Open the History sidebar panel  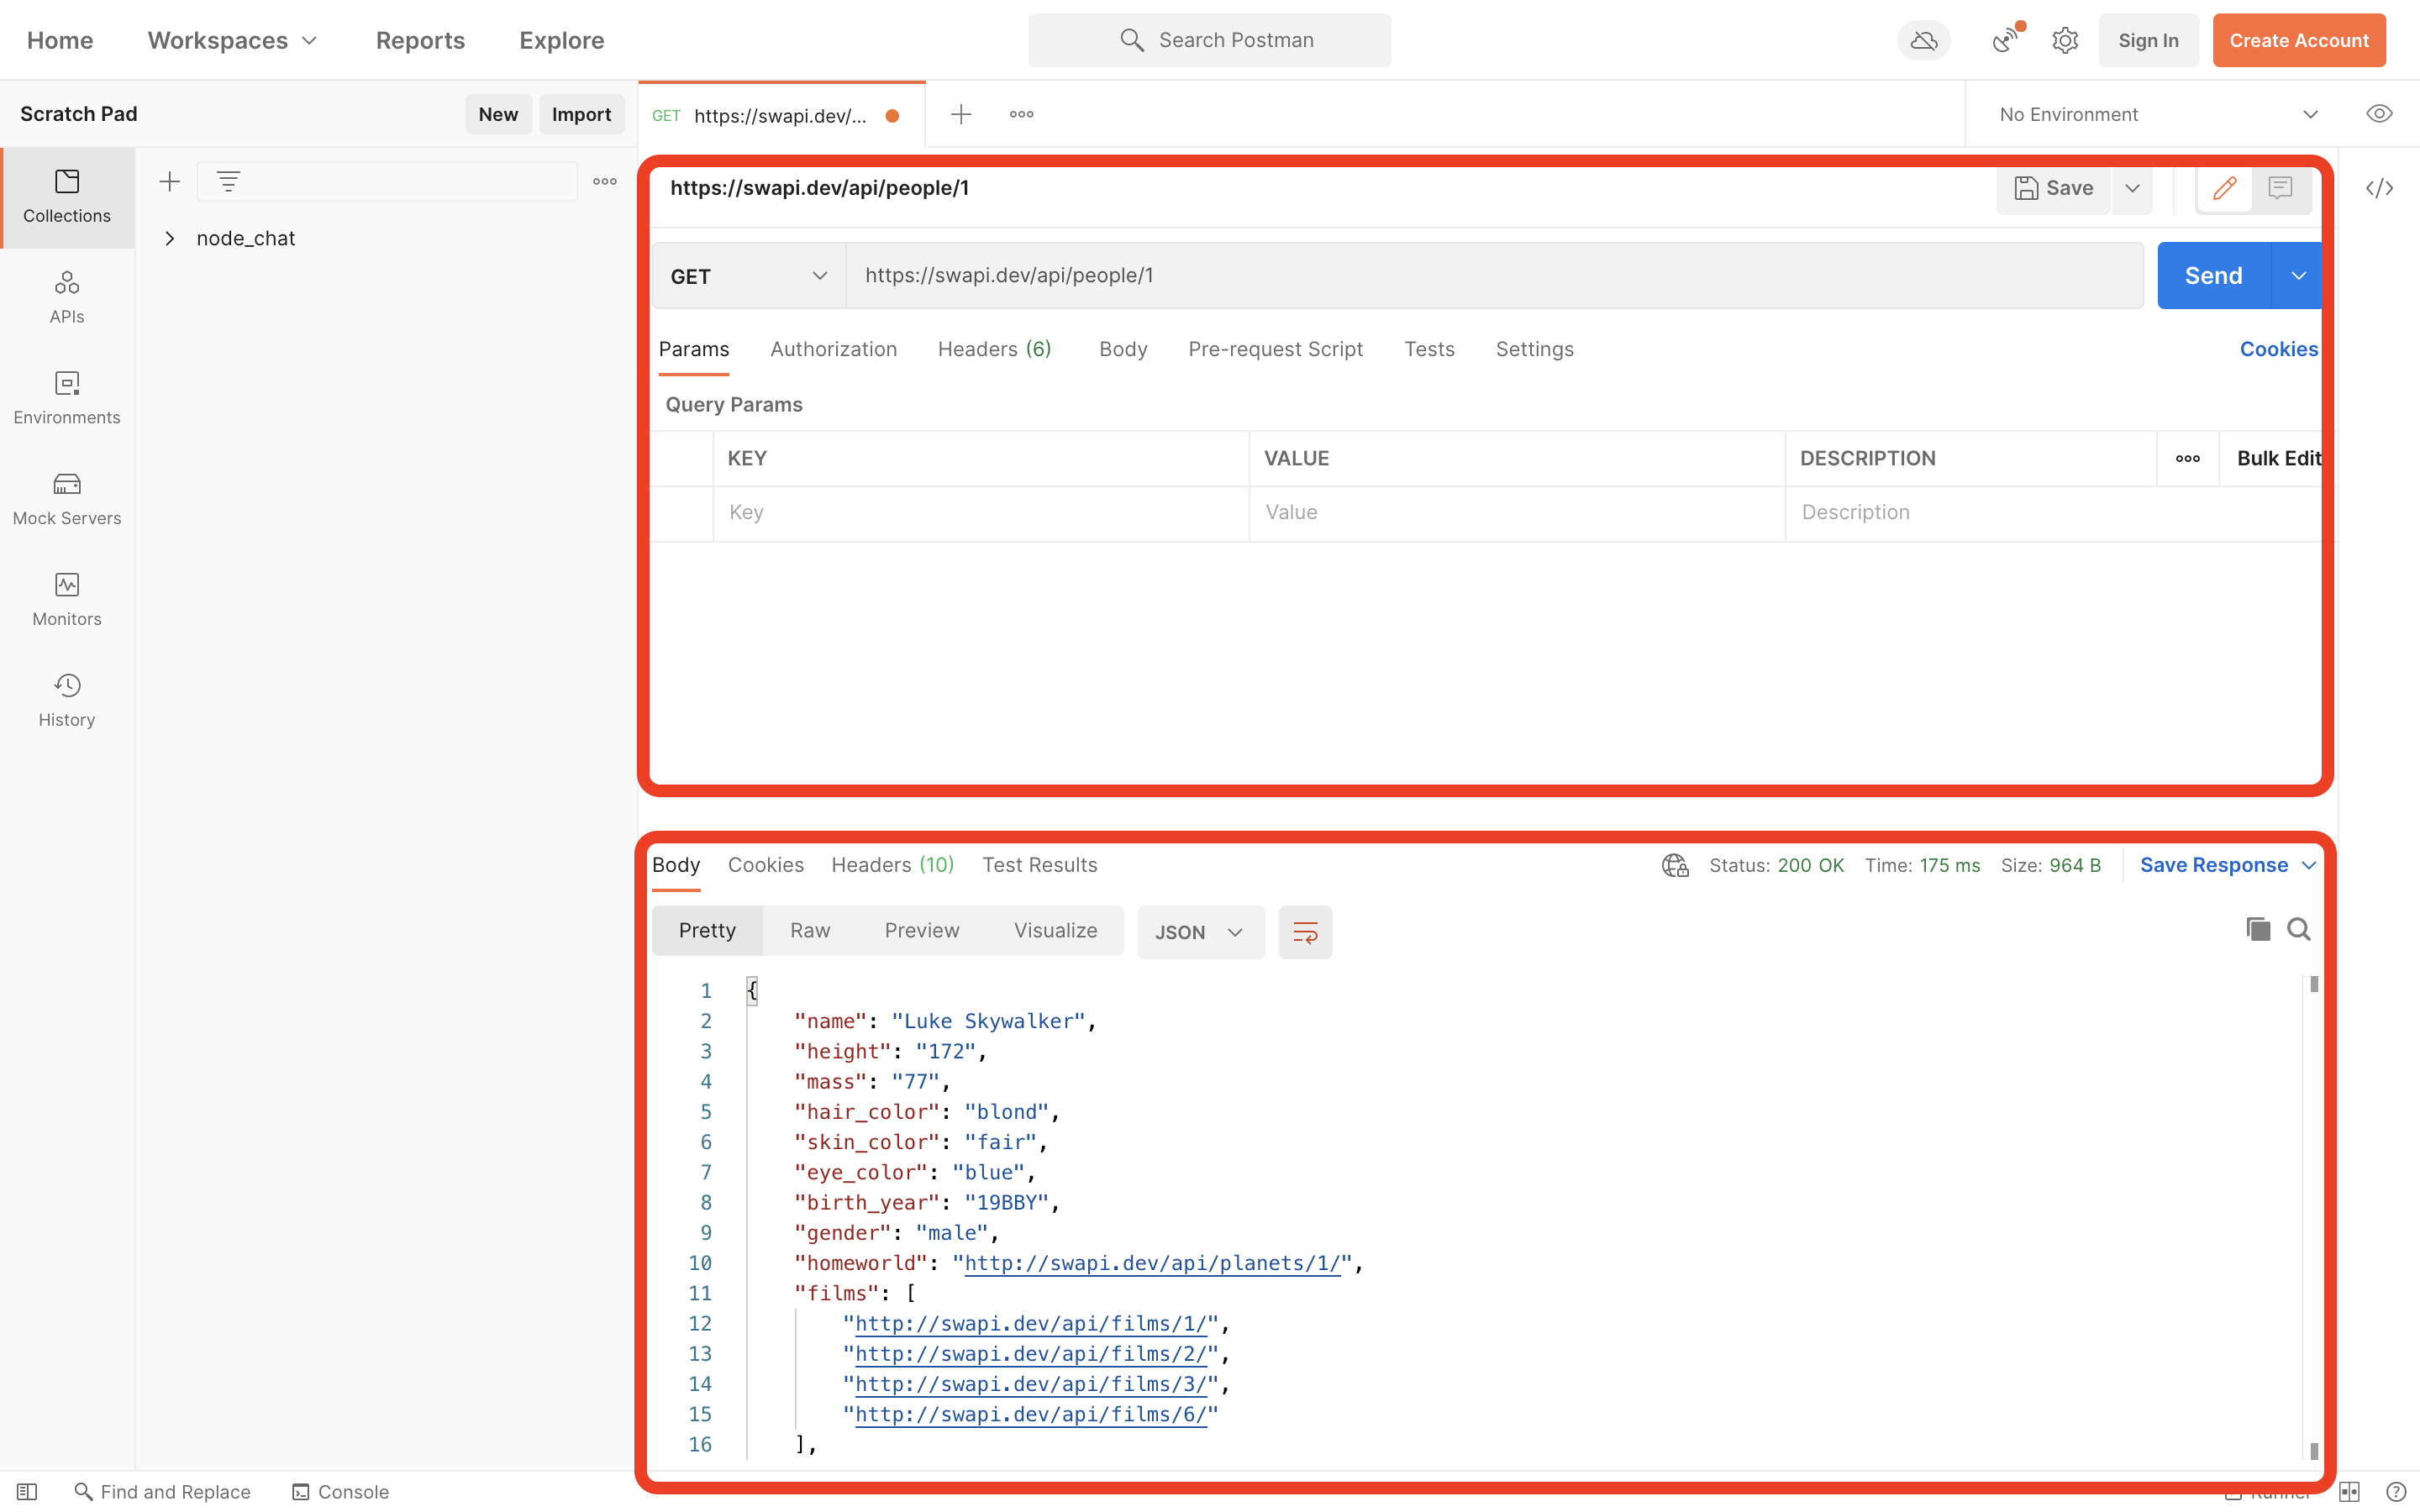pos(67,700)
